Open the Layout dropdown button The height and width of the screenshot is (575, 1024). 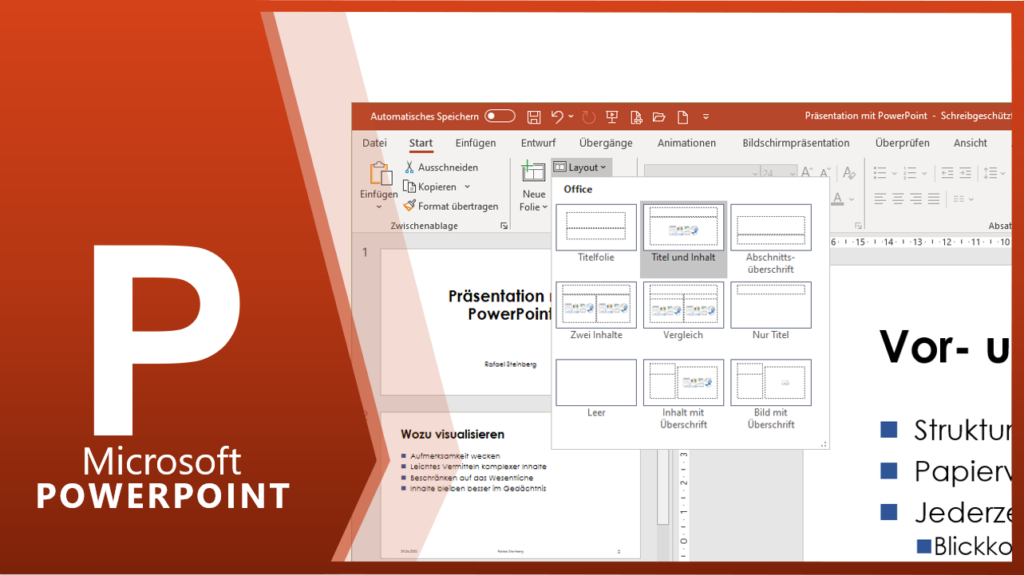click(x=580, y=167)
